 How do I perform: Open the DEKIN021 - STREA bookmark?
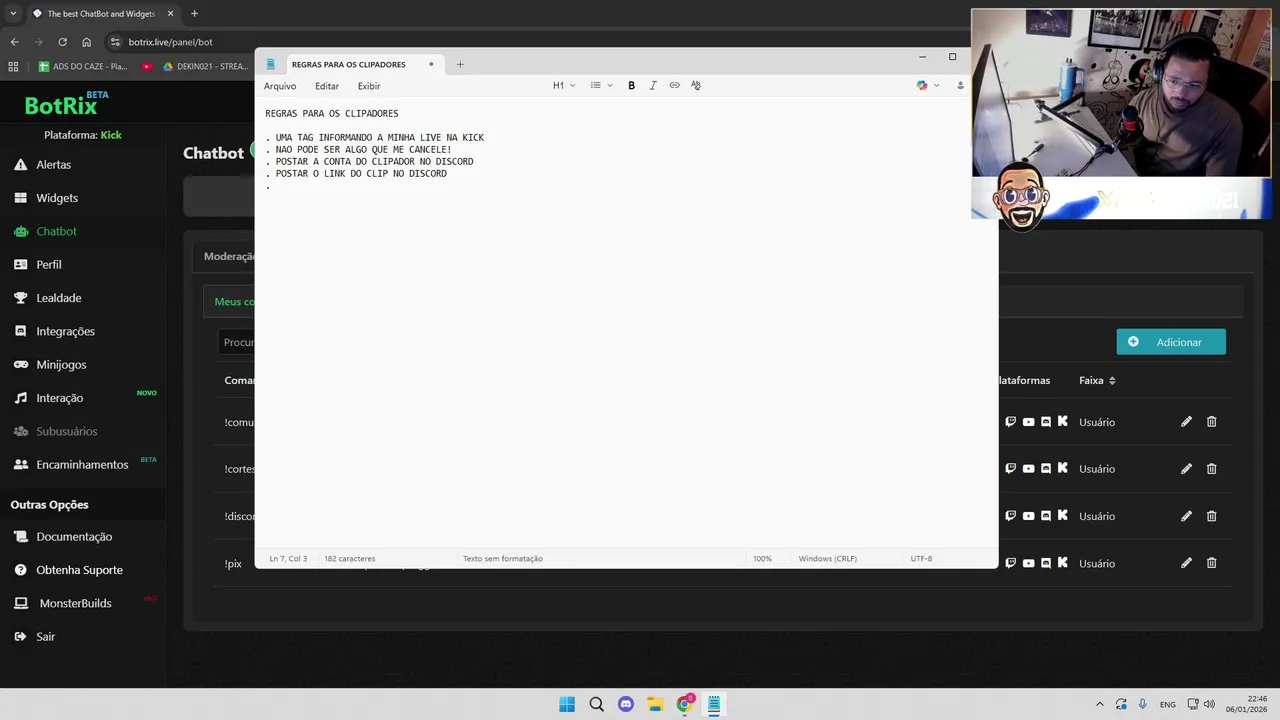coord(205,67)
